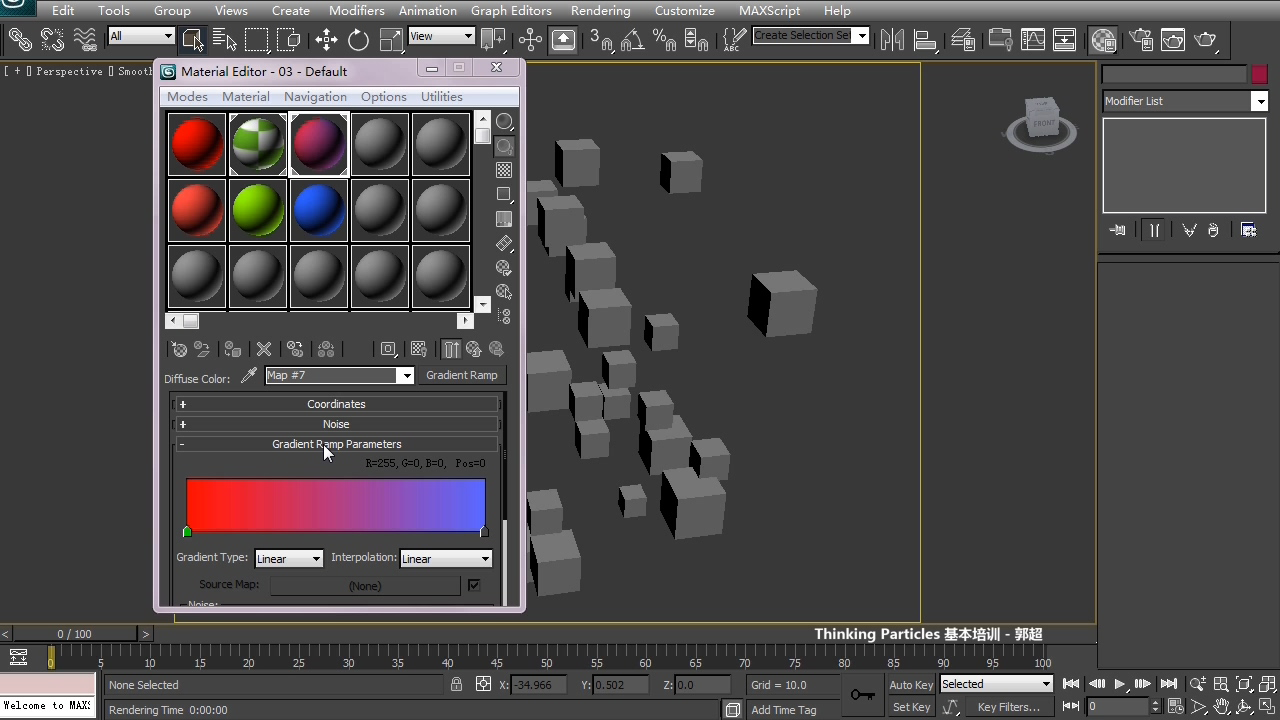Click Sample Type sphere icon

[x=504, y=122]
